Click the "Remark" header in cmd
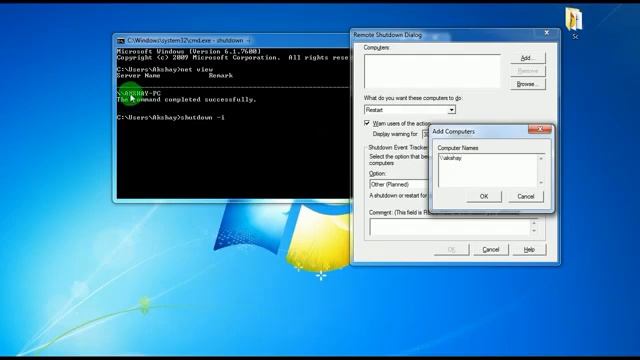Image resolution: width=640 pixels, height=360 pixels. (221, 76)
